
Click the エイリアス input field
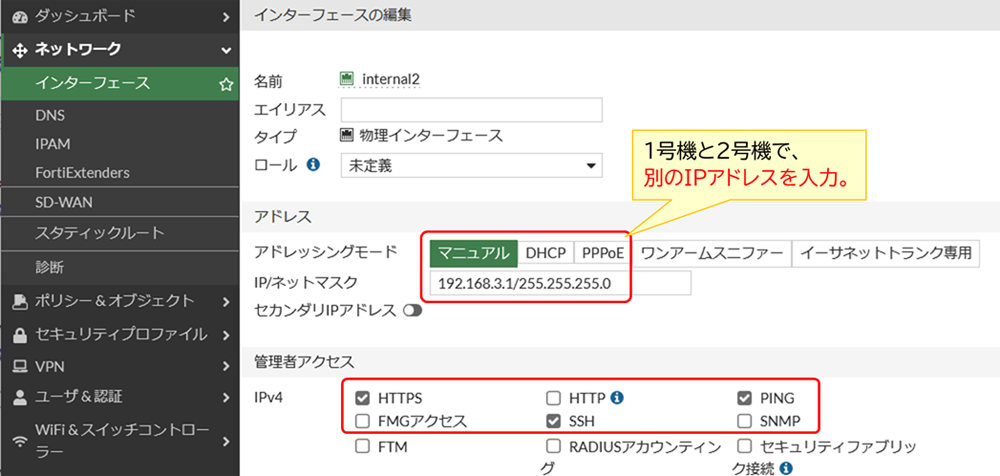point(471,110)
